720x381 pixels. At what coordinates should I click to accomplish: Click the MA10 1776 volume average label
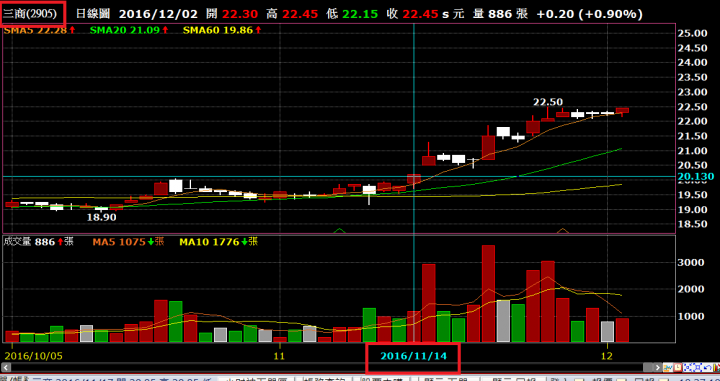click(x=219, y=241)
